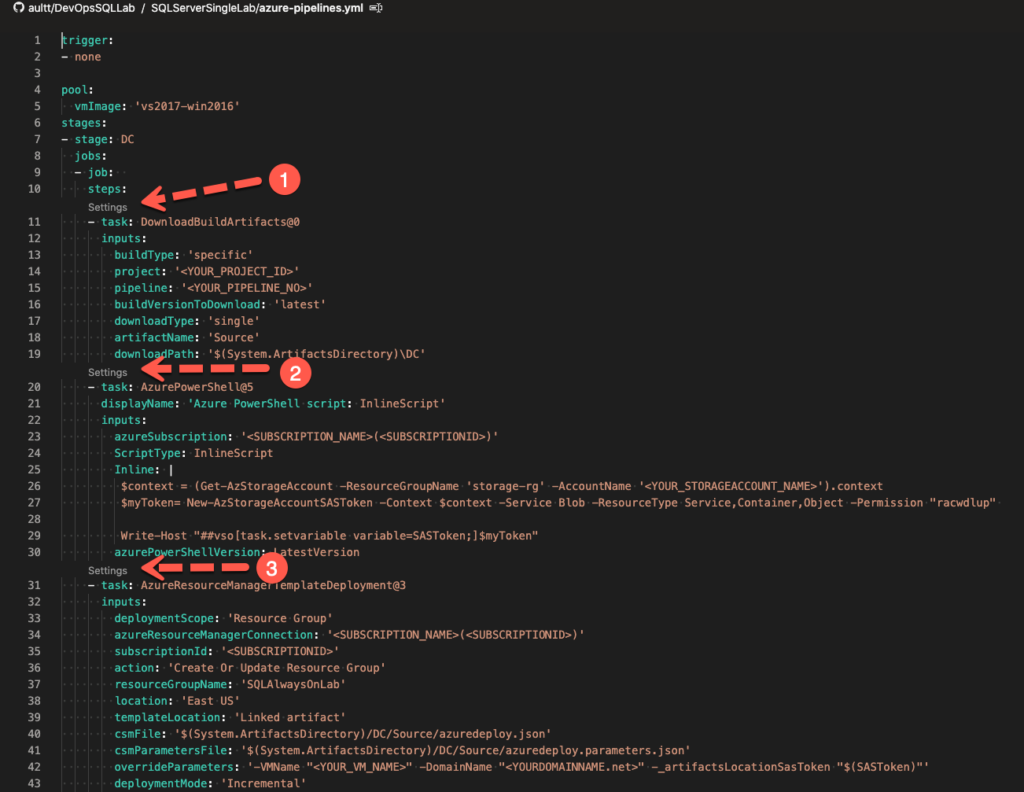
Task: Click artifactName 'Source' value
Action: point(233,337)
